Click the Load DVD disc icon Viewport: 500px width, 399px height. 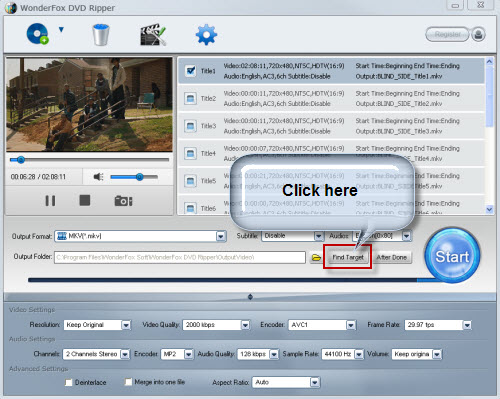[37, 34]
